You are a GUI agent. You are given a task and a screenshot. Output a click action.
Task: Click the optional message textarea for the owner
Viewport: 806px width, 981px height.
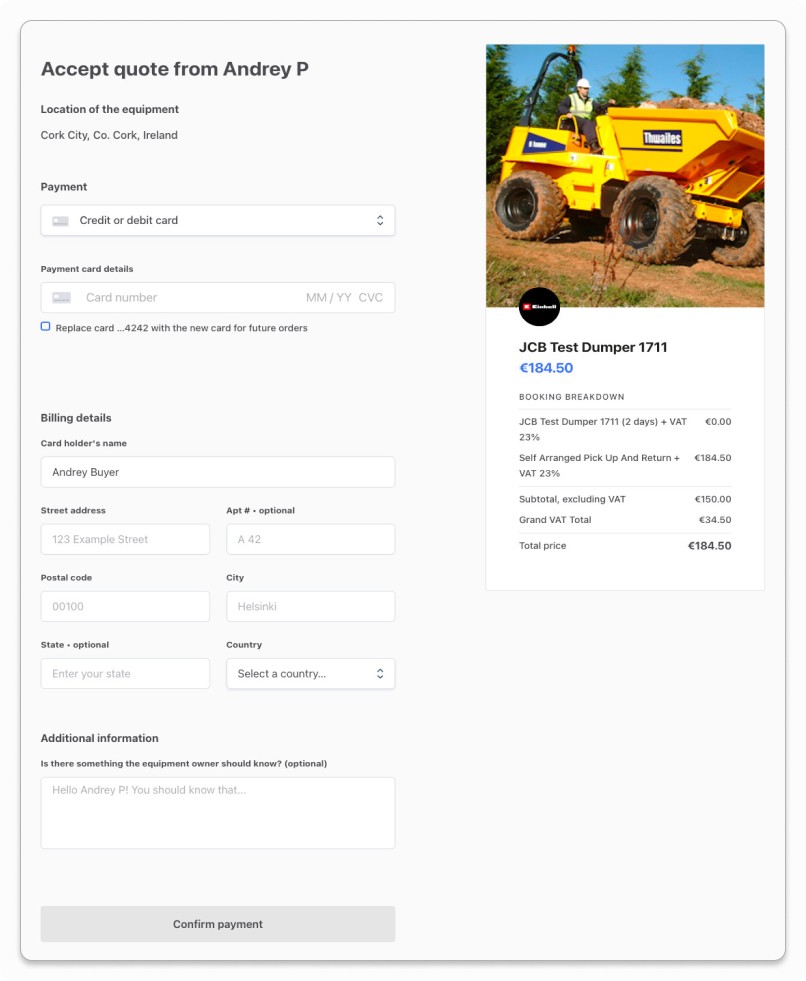(x=217, y=812)
